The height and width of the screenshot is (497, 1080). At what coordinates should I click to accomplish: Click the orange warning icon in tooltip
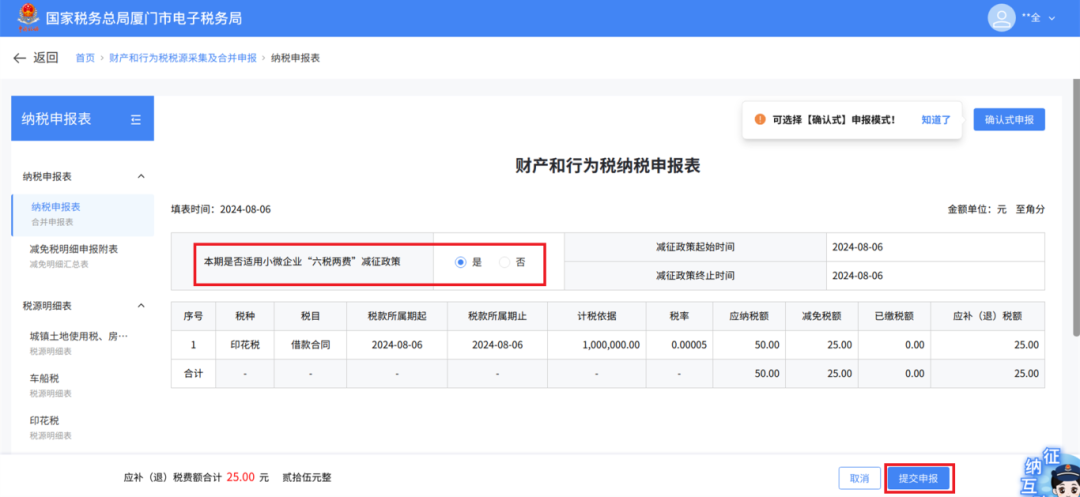[760, 119]
